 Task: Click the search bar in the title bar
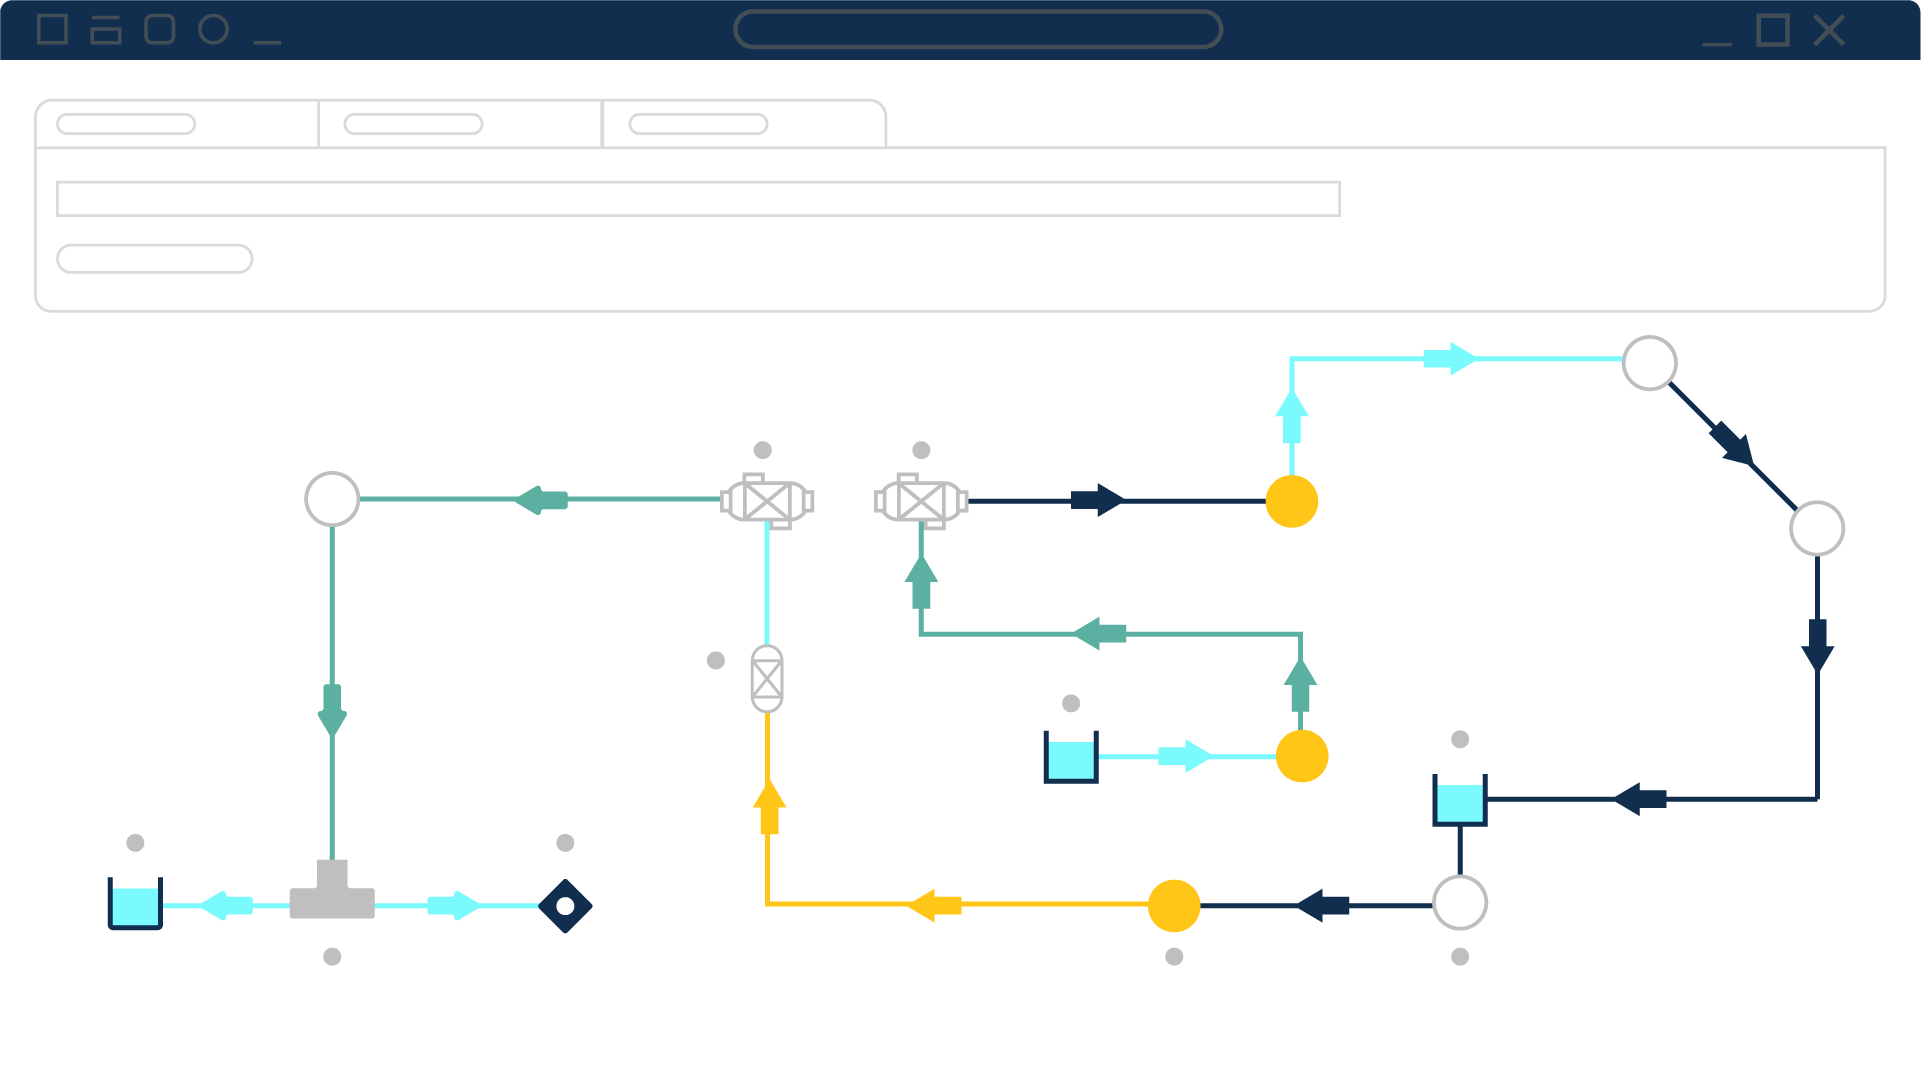pos(977,29)
